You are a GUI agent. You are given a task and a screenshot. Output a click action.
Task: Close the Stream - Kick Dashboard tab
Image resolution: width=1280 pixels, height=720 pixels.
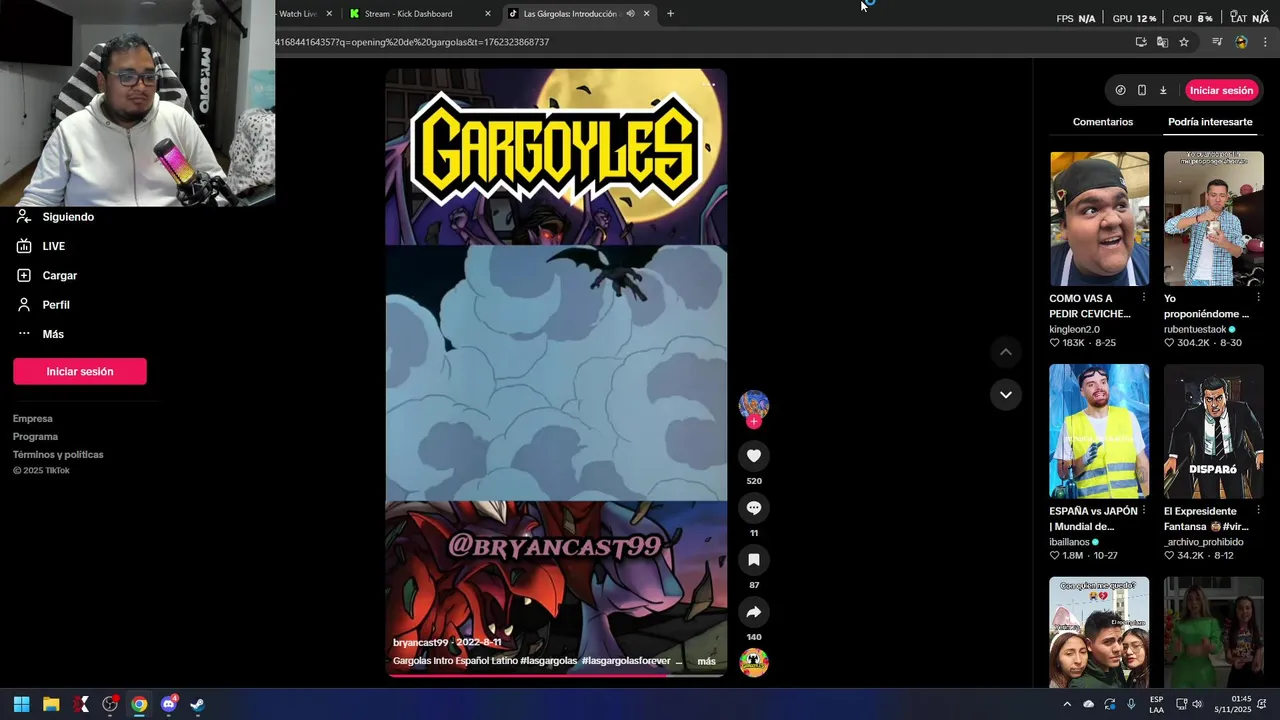pos(488,14)
